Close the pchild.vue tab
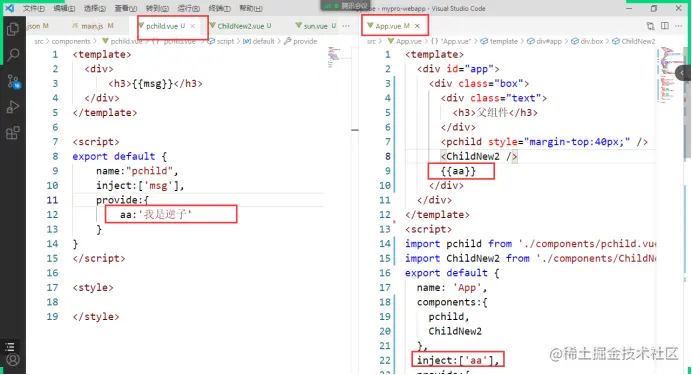 [x=192, y=26]
